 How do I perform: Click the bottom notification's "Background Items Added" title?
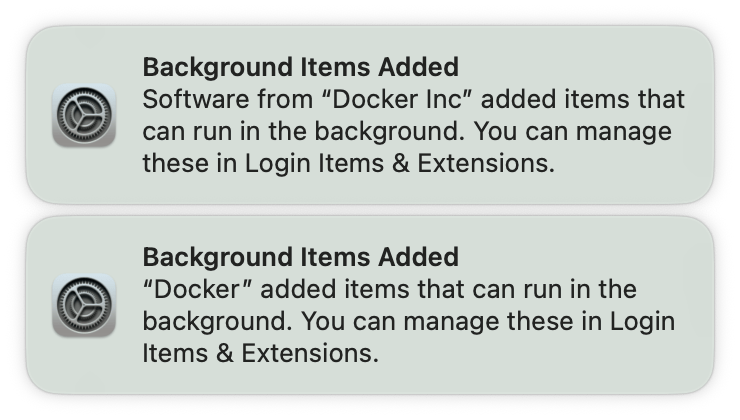click(300, 257)
